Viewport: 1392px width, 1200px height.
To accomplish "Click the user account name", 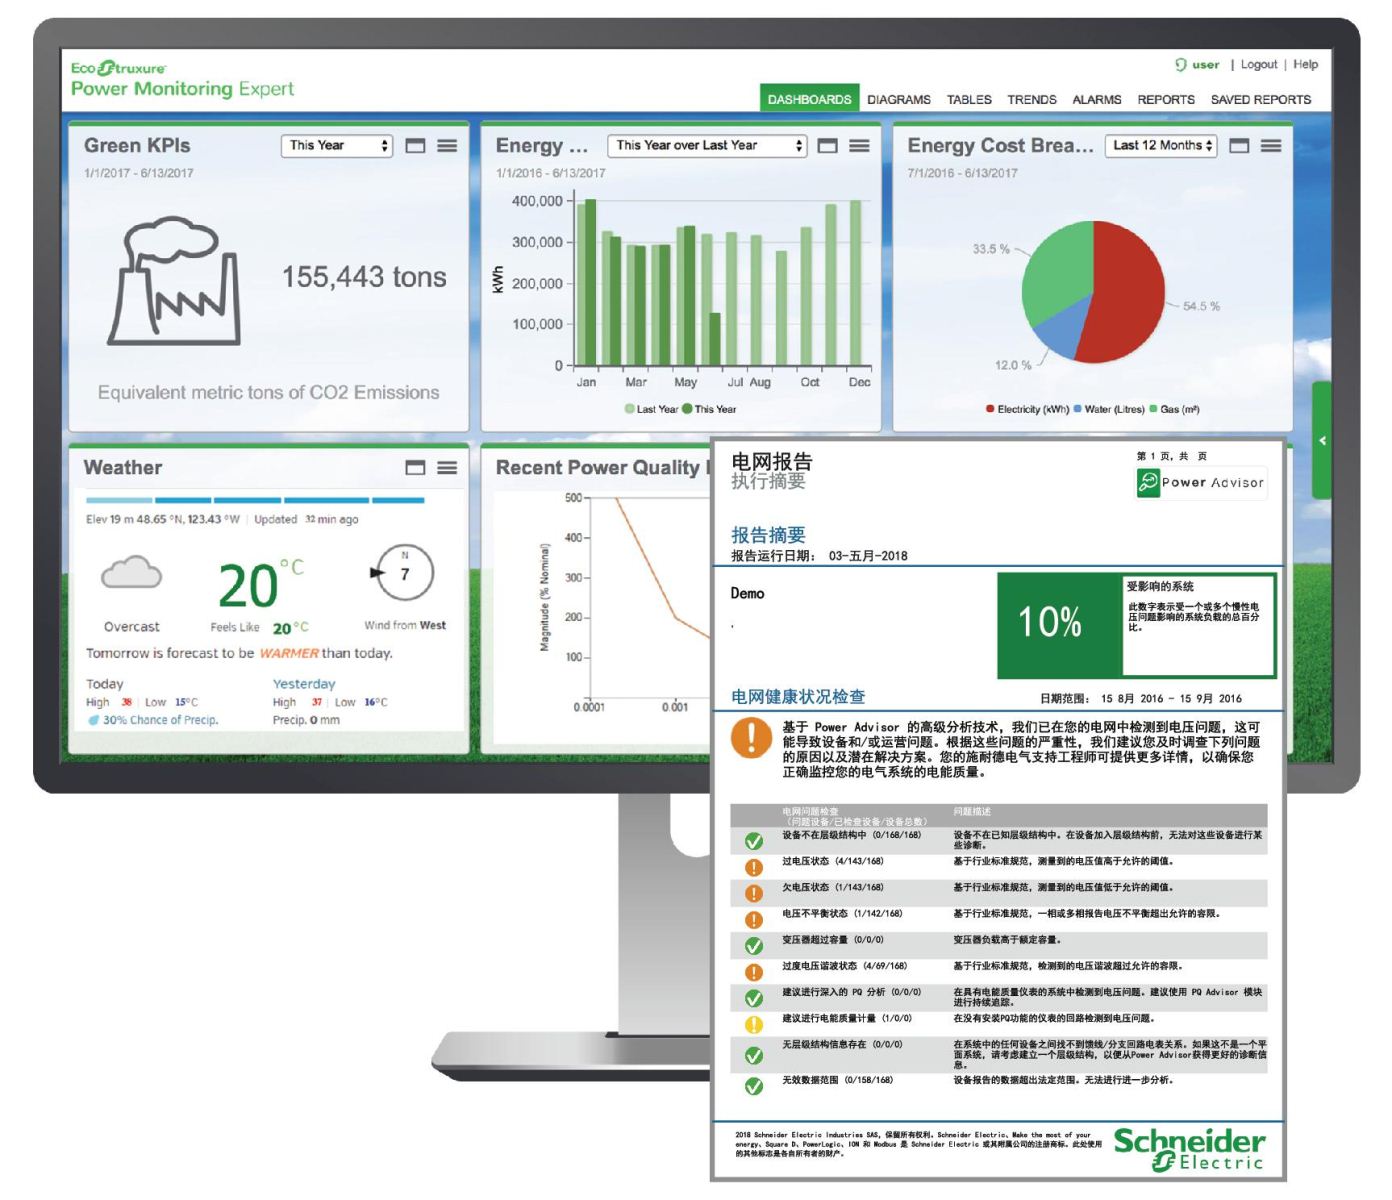I will pos(1205,64).
